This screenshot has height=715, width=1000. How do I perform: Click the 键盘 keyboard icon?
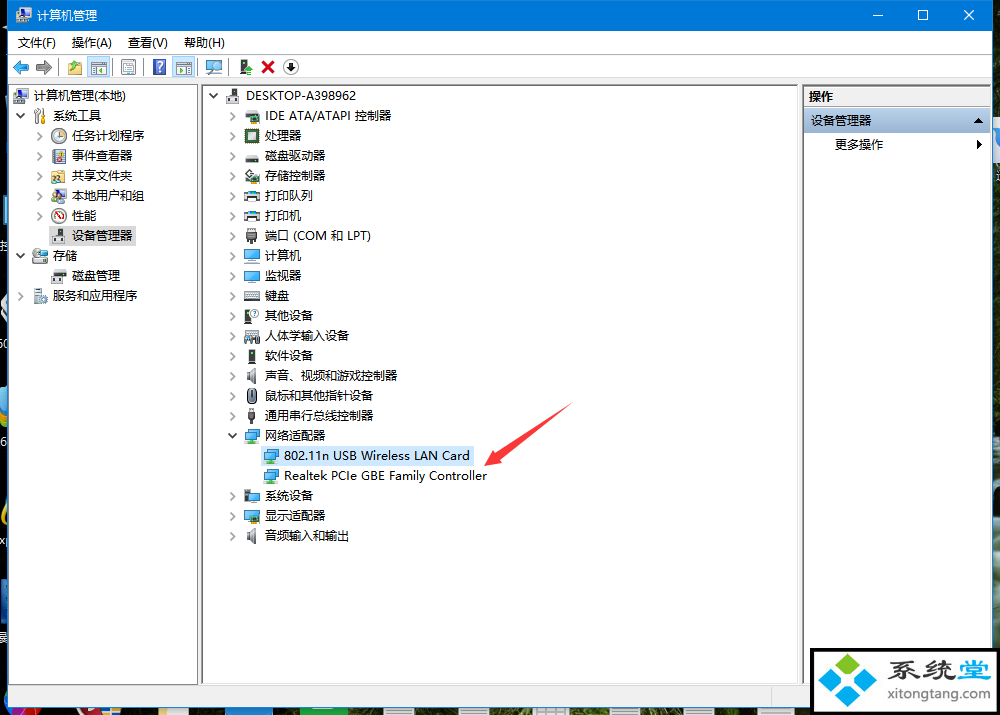click(253, 296)
